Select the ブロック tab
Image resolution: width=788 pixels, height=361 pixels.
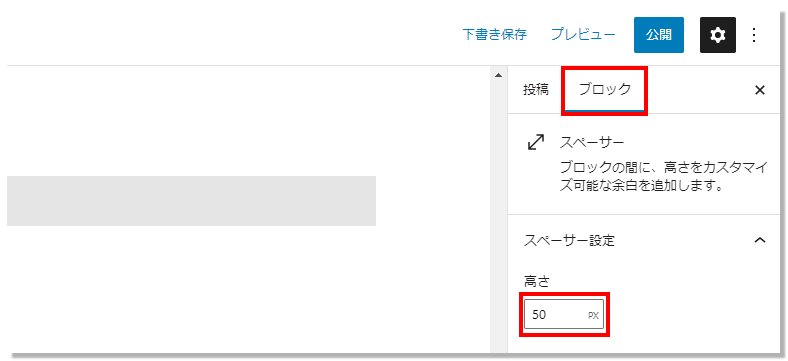point(605,90)
